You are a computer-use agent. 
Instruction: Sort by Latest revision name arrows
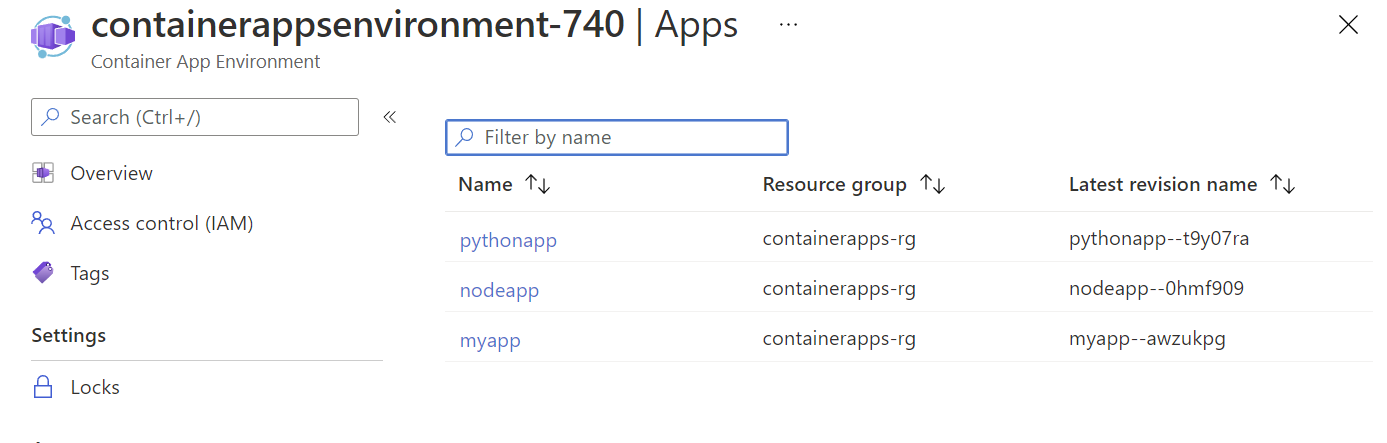click(1283, 184)
